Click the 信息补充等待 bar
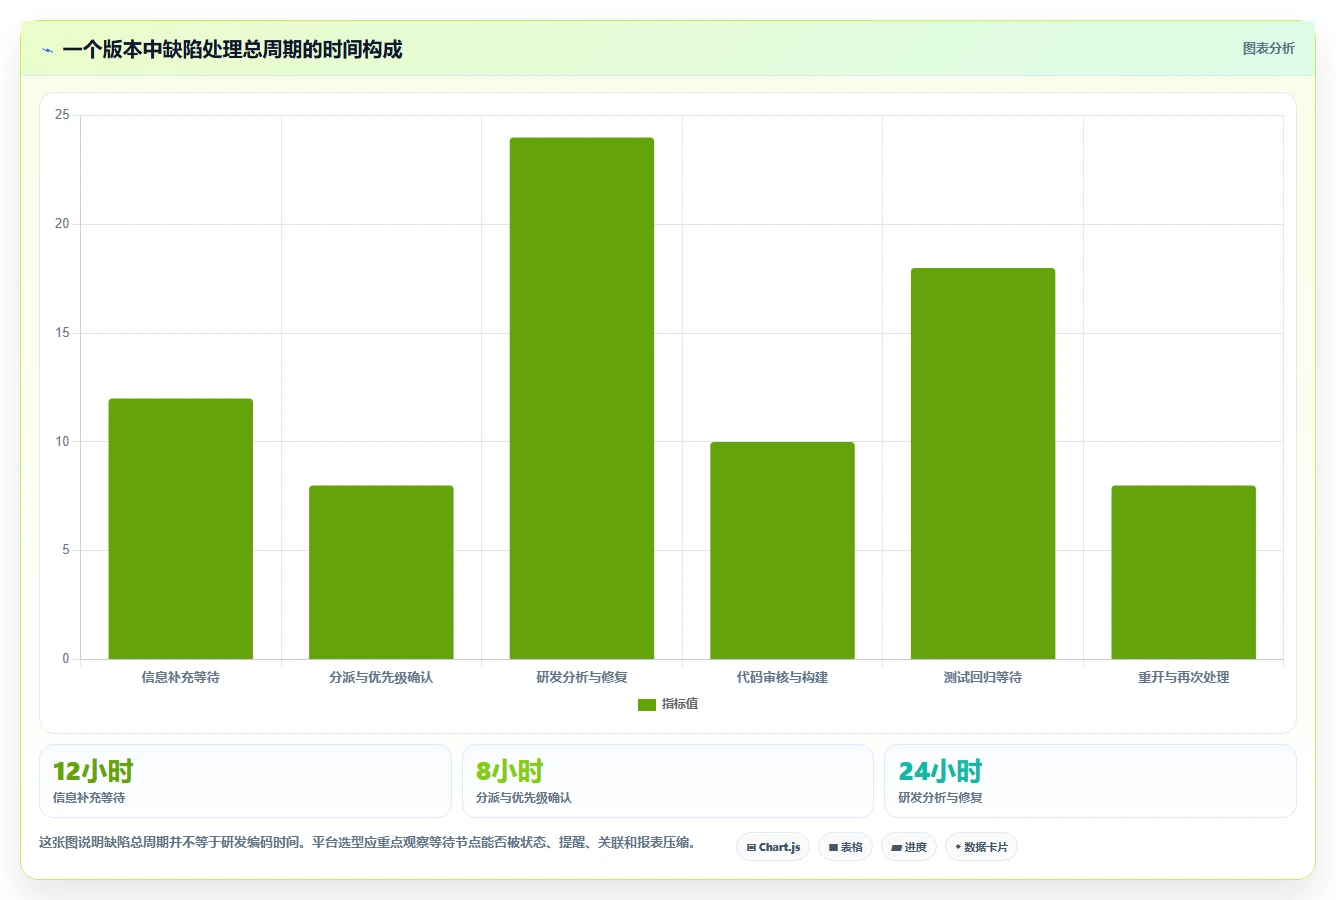Viewport: 1336px width, 900px height. click(181, 529)
